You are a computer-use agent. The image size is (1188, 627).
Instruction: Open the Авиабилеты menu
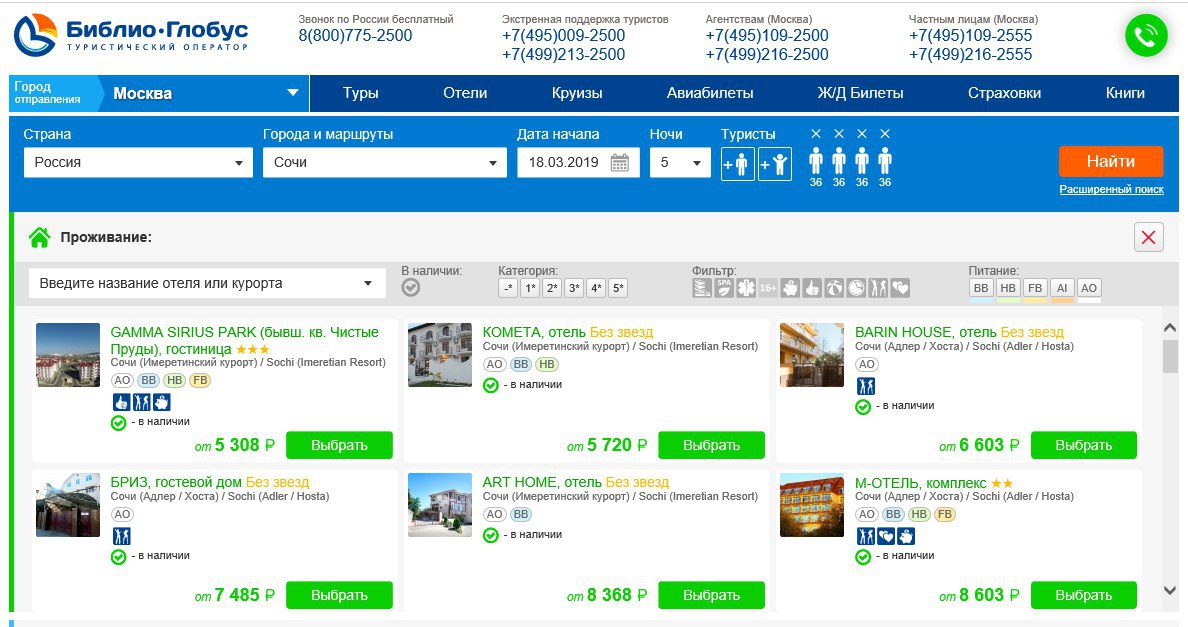(710, 93)
